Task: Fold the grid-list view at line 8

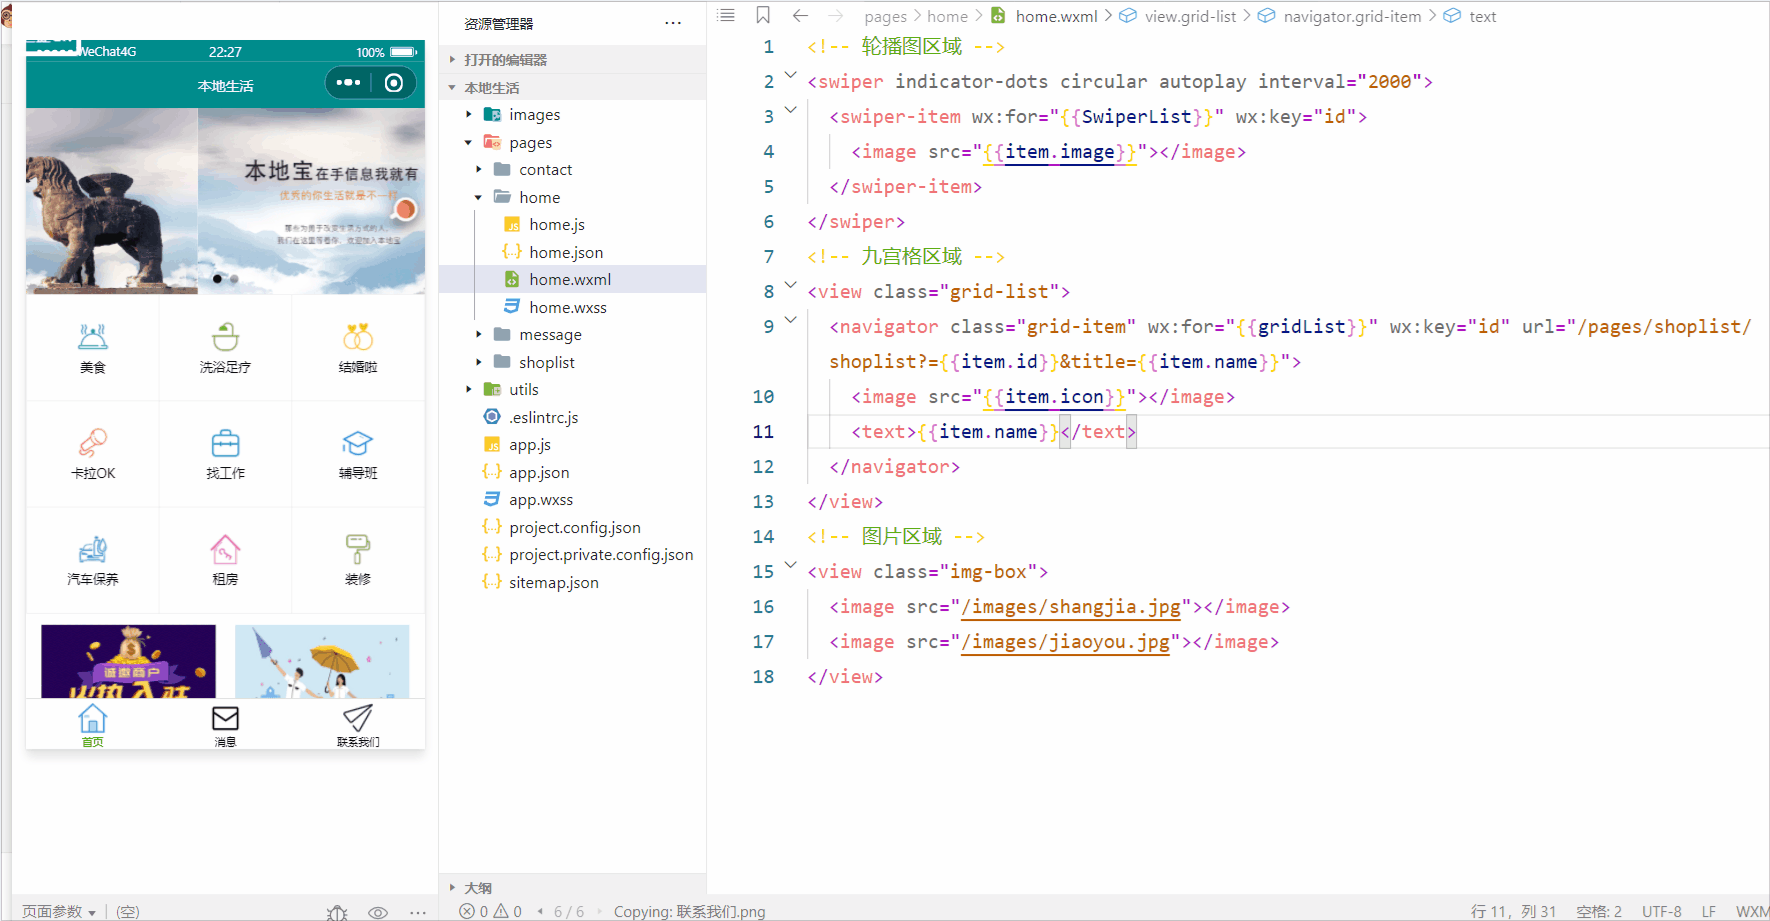Action: pyautogui.click(x=791, y=285)
